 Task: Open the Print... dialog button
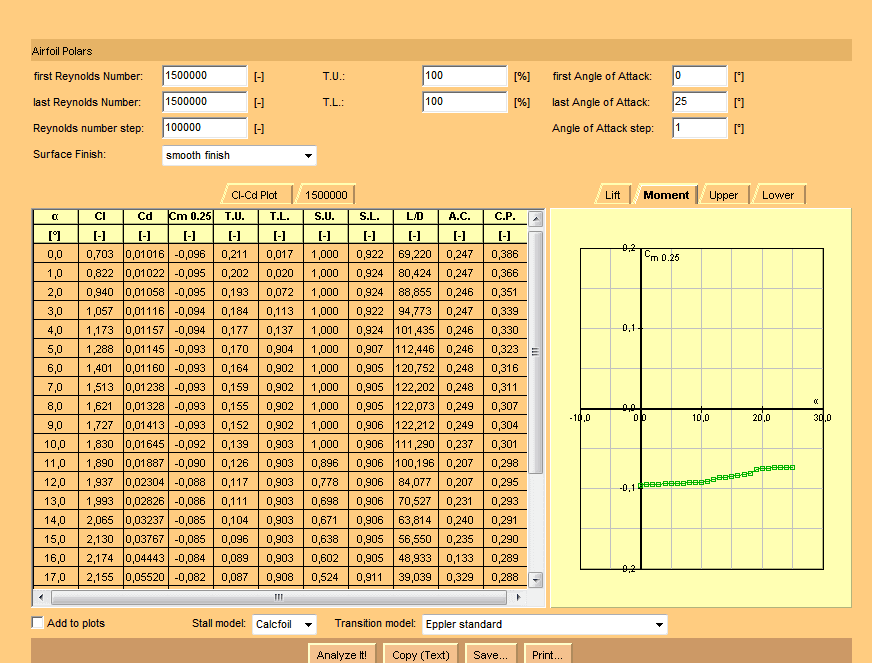(x=547, y=655)
